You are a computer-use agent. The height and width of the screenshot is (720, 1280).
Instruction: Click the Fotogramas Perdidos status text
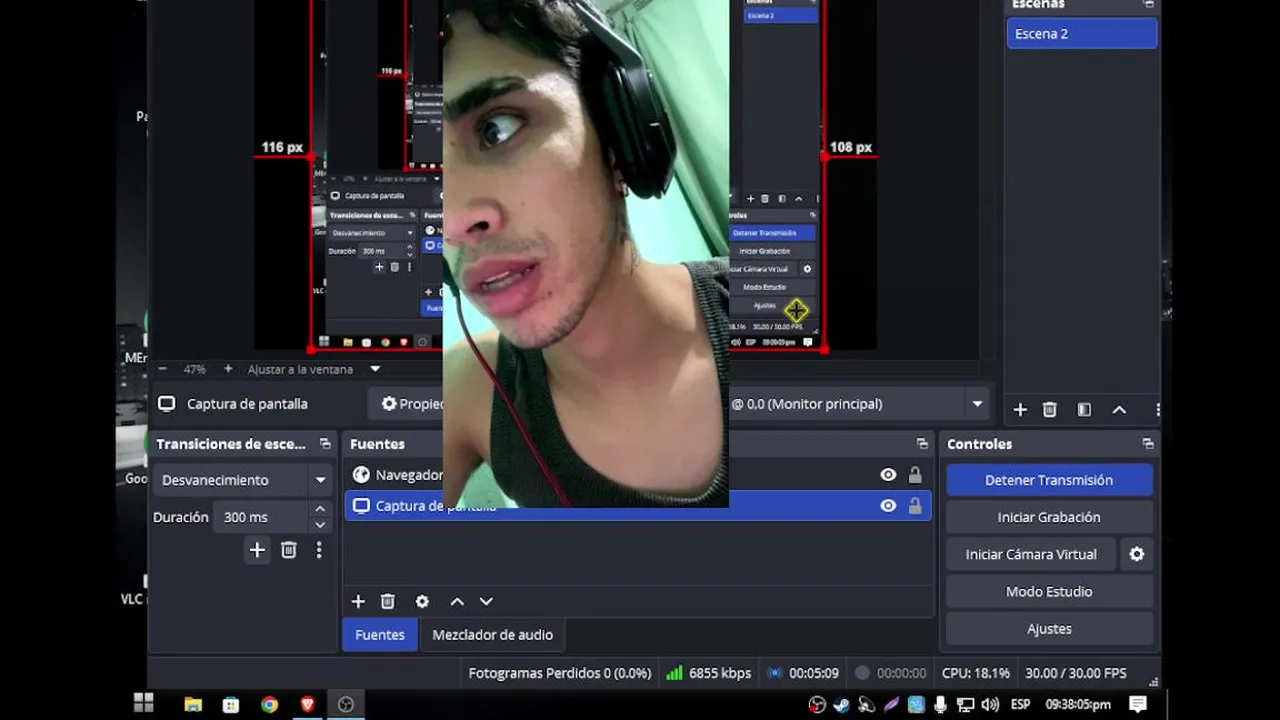tap(560, 673)
